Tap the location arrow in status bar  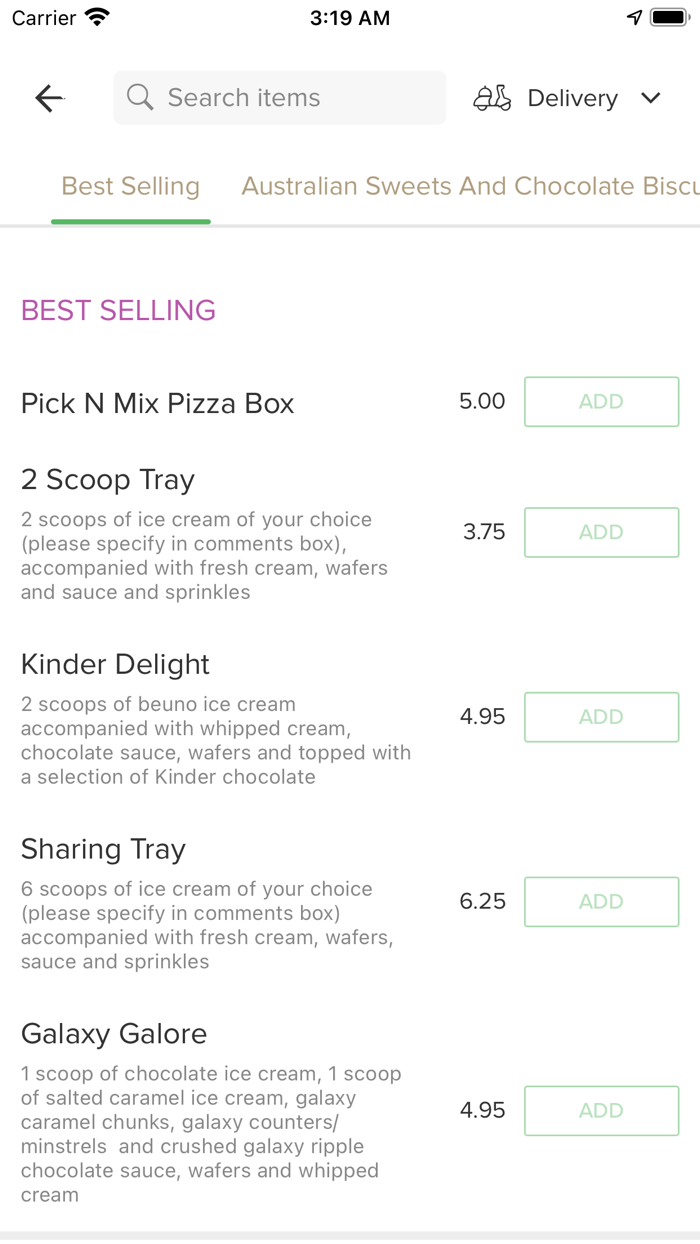(x=634, y=17)
